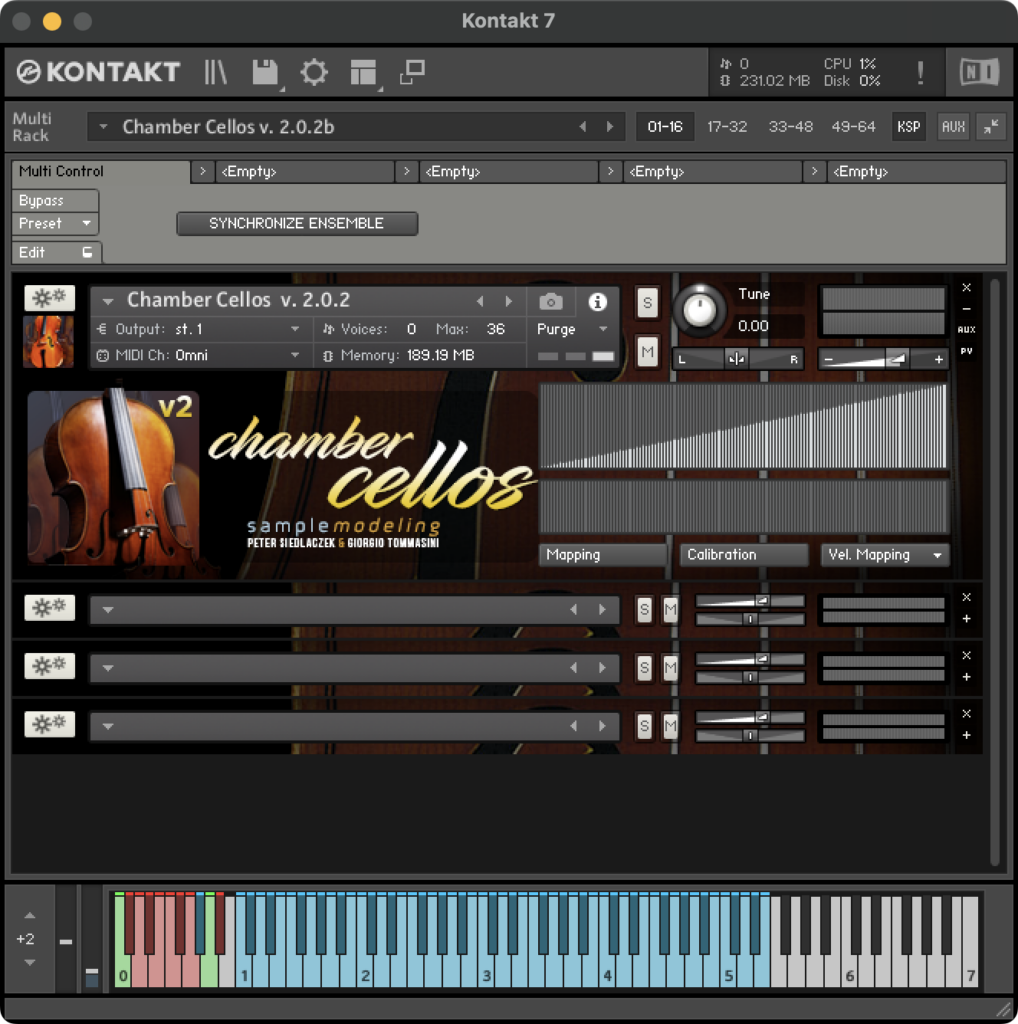Click the Native Instruments NI logo
1018x1024 pixels.
tap(979, 72)
